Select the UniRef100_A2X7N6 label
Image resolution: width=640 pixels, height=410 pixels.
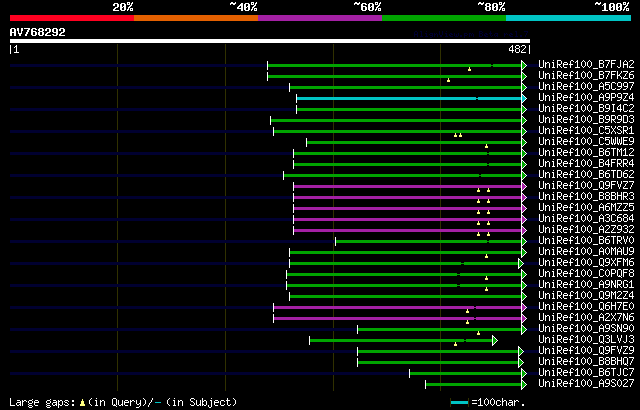(586, 318)
